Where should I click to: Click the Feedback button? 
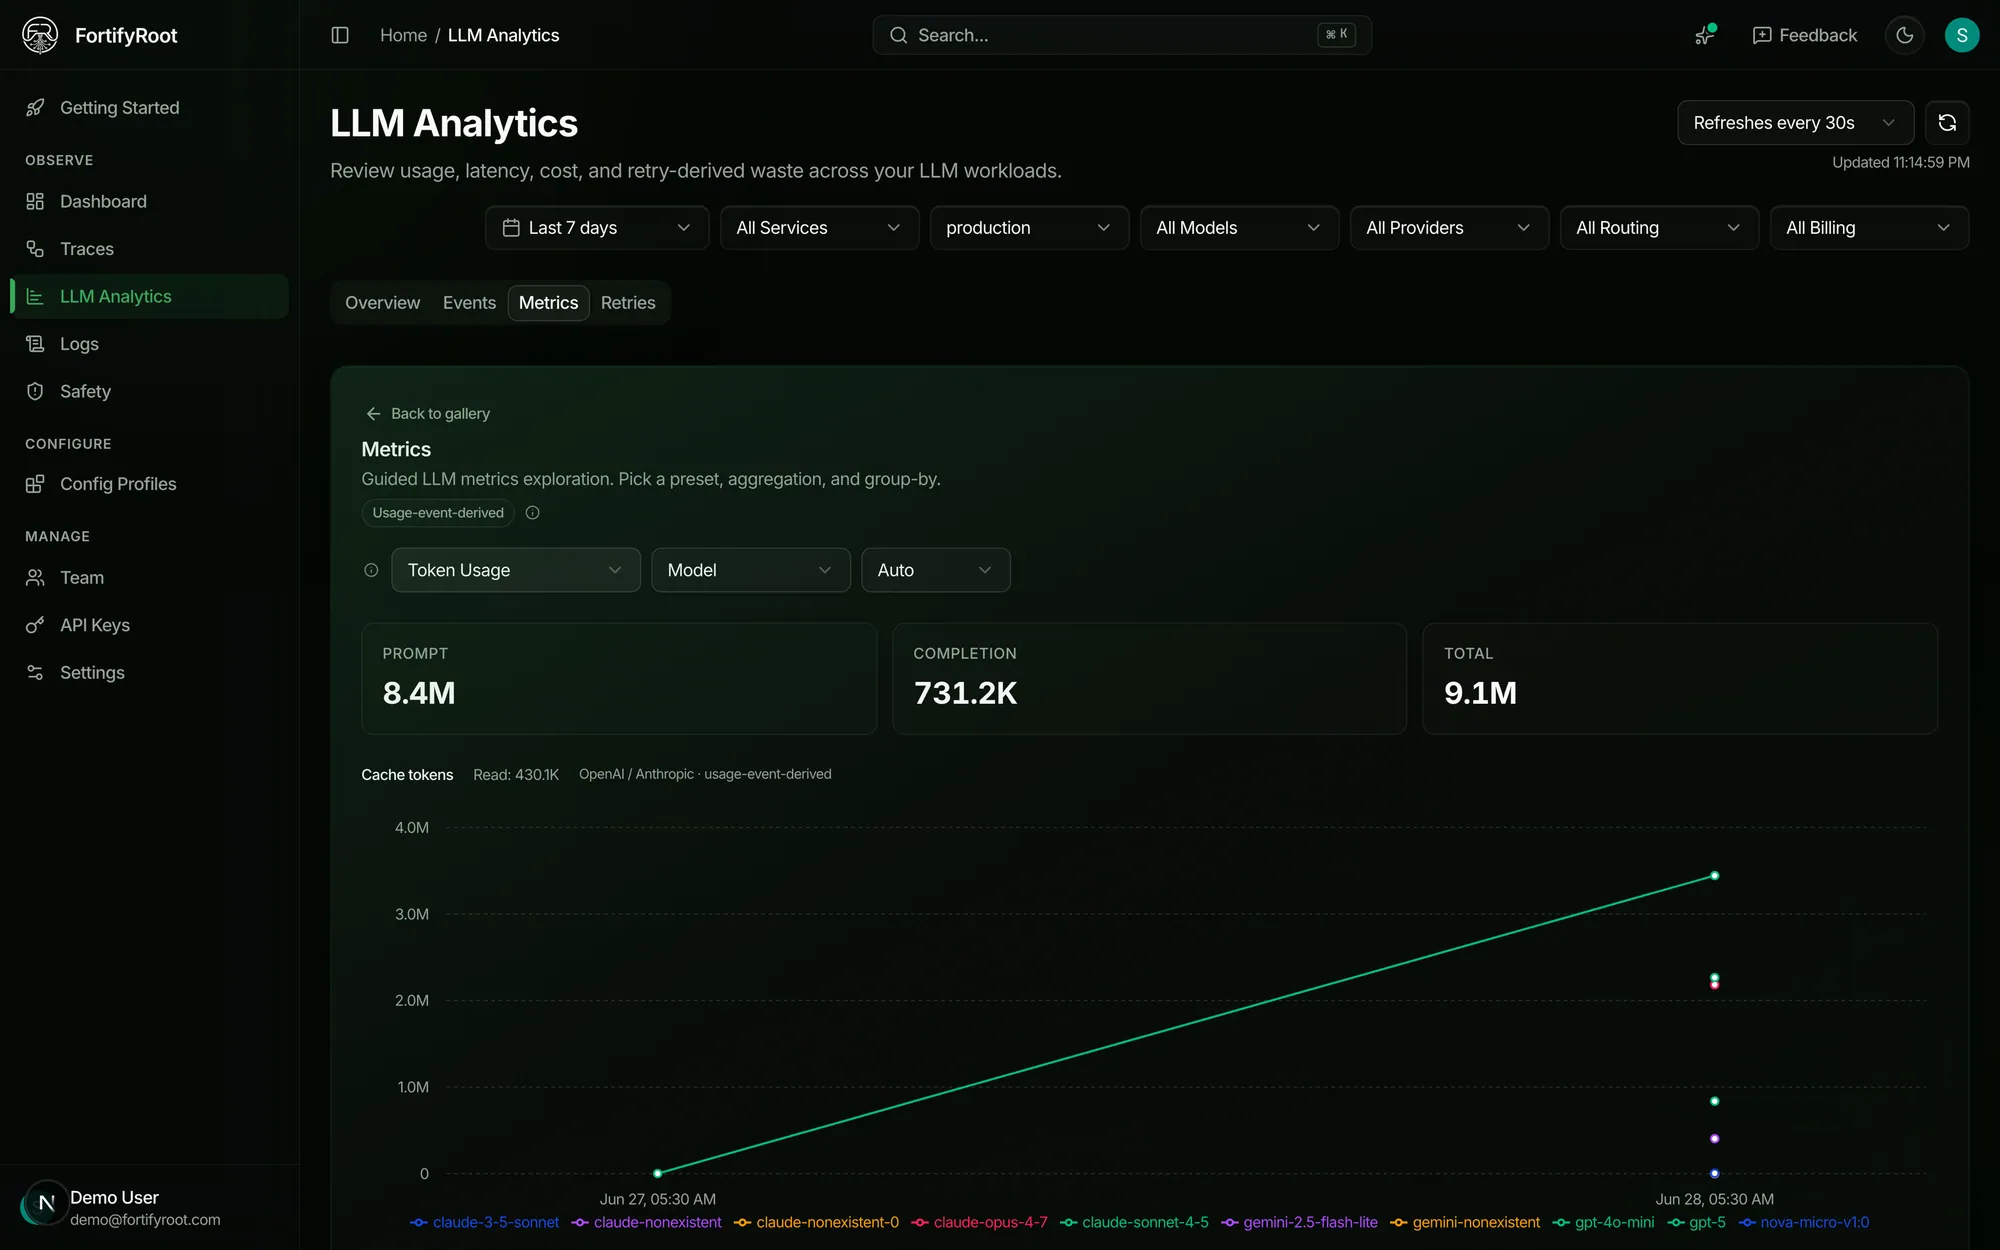point(1805,35)
